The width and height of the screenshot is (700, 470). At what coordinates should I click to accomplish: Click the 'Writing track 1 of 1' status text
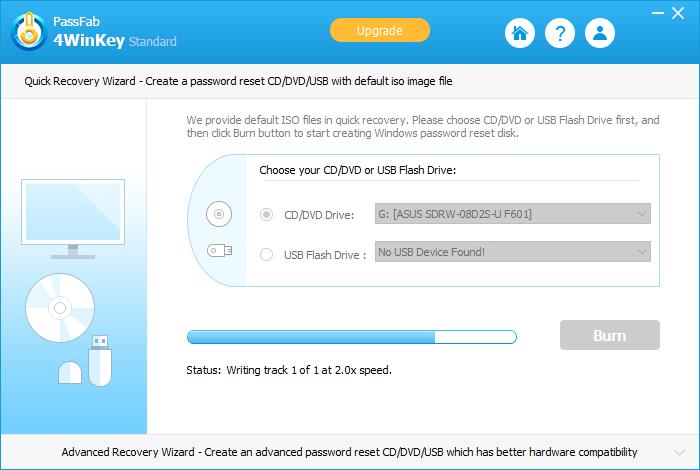pos(309,370)
